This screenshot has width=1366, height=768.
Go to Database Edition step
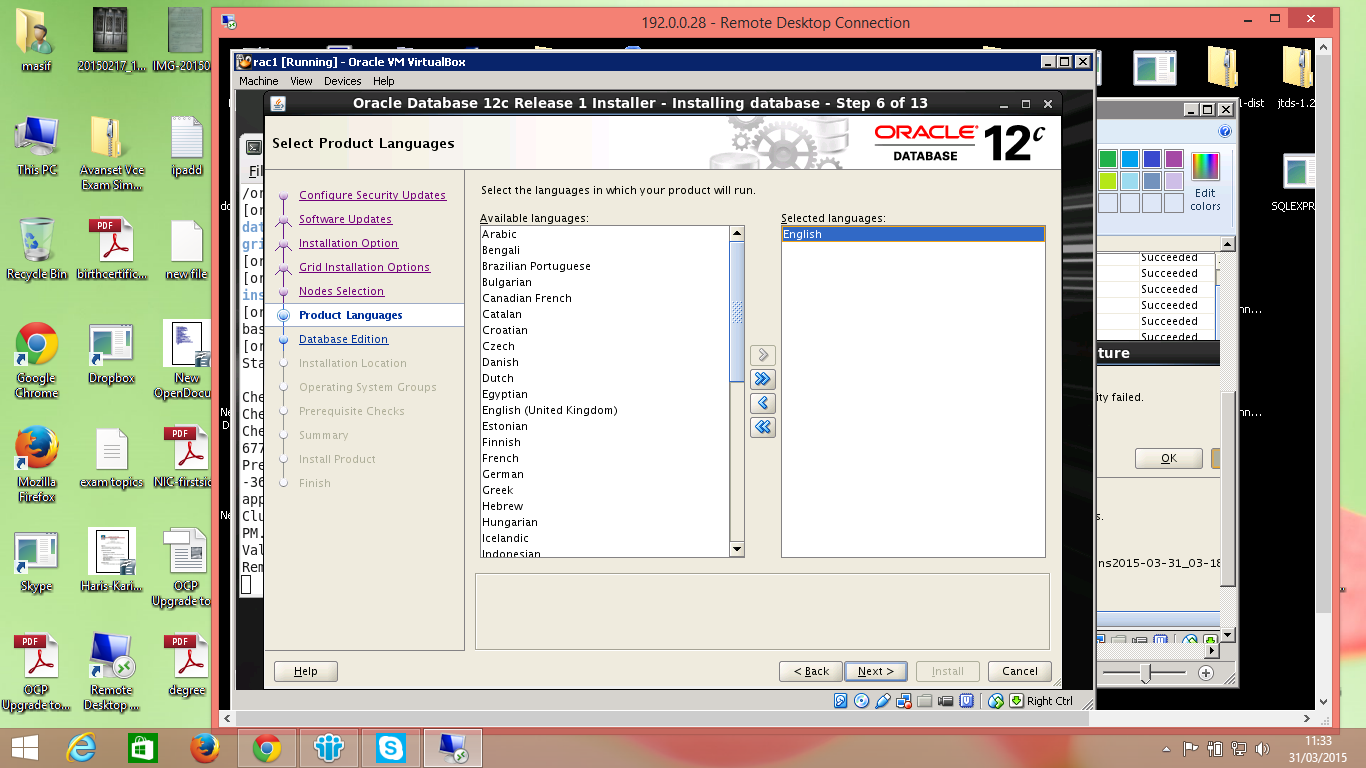coord(343,339)
